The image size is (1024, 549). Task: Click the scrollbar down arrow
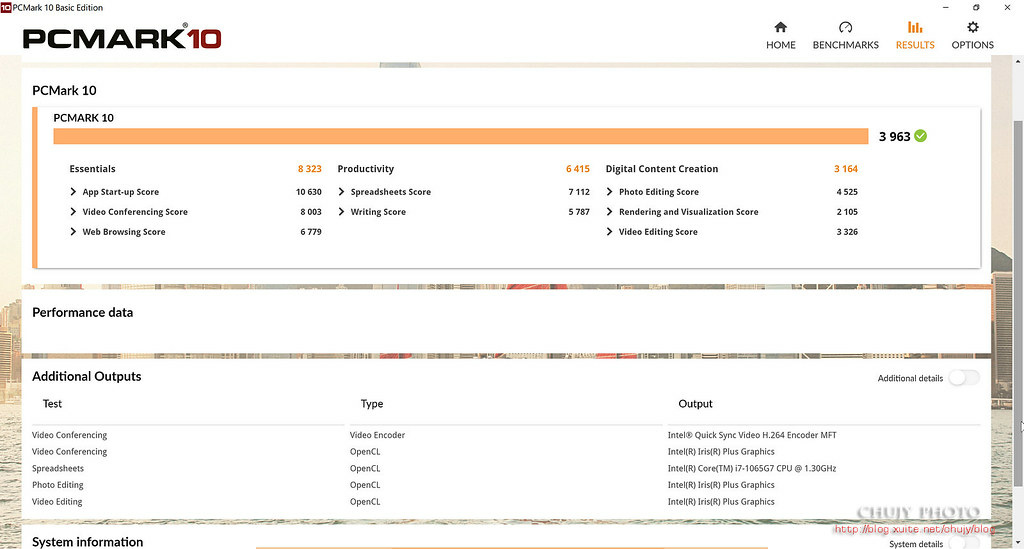tap(1017, 542)
